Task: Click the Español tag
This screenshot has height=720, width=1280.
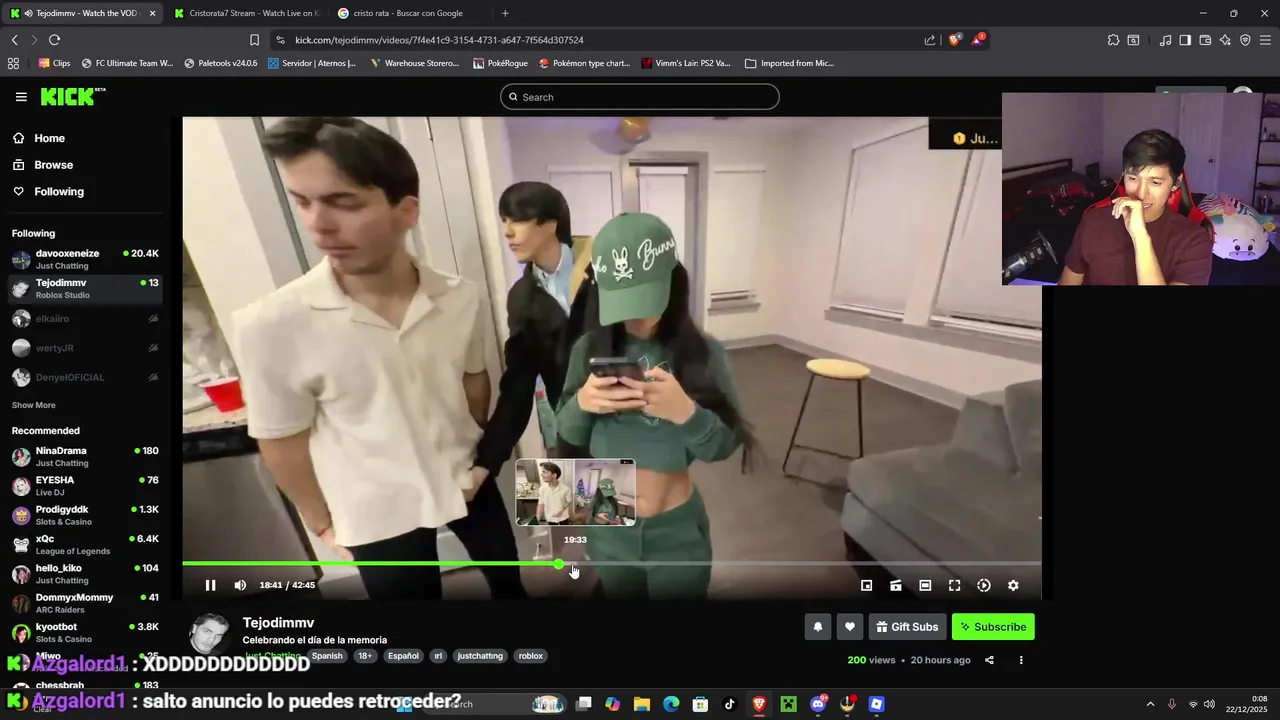Action: click(403, 656)
